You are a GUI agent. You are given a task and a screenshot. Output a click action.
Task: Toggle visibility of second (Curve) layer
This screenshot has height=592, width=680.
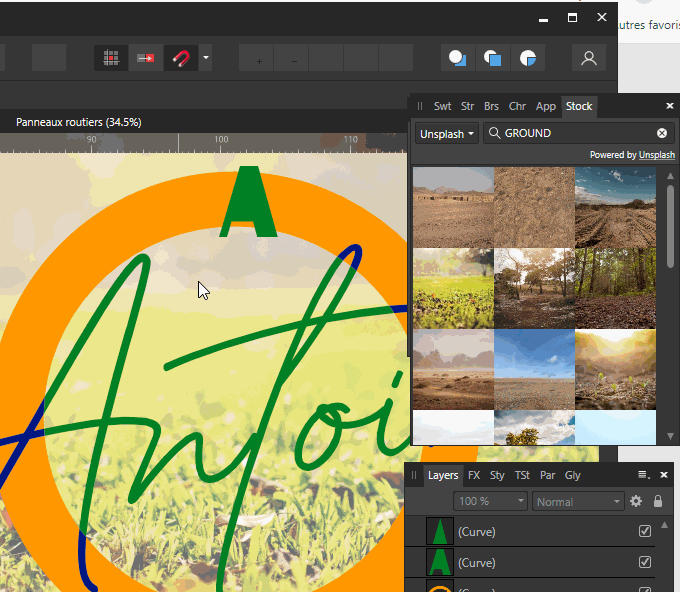tap(645, 562)
